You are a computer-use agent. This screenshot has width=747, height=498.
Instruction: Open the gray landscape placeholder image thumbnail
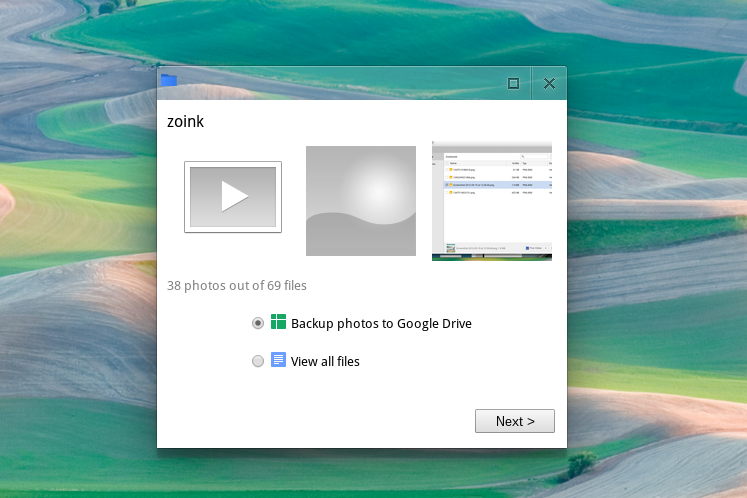pos(360,200)
